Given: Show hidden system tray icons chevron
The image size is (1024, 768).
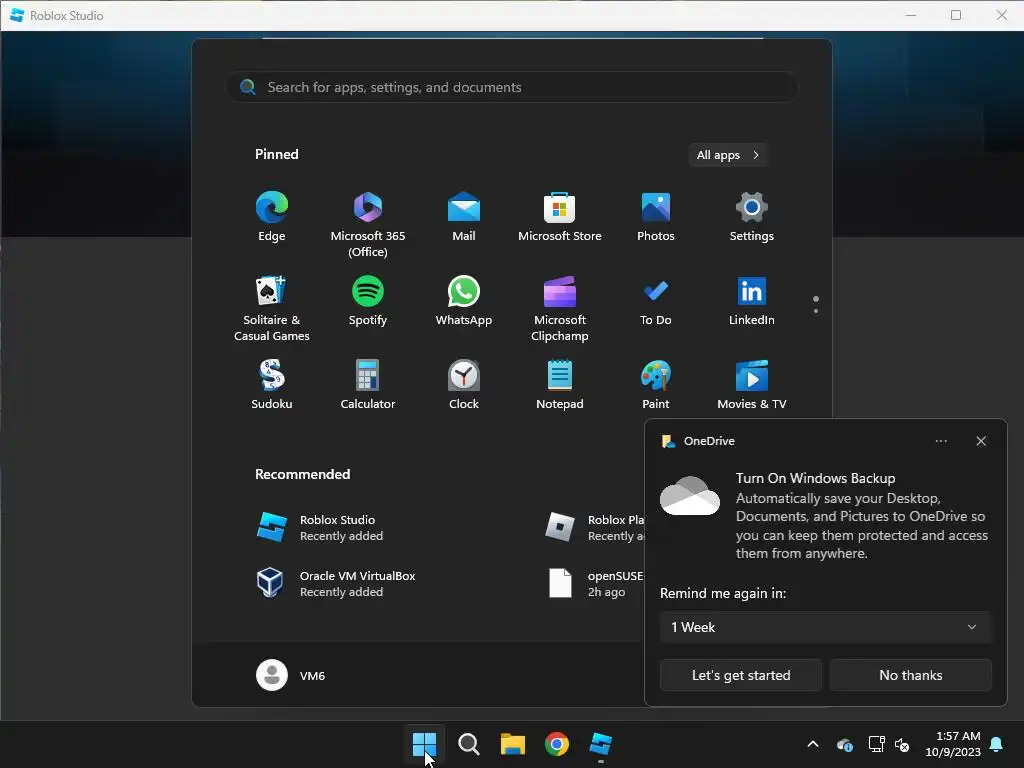Looking at the screenshot, I should point(813,744).
